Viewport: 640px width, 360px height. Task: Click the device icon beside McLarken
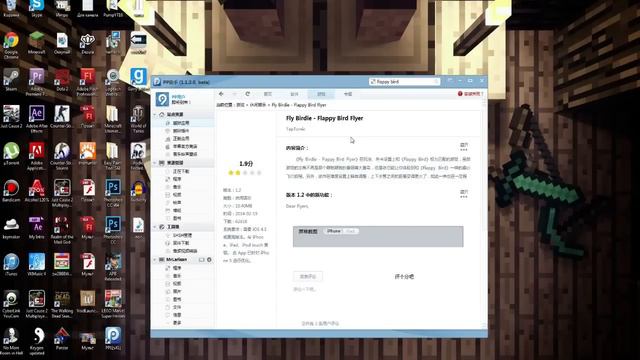coord(162,260)
